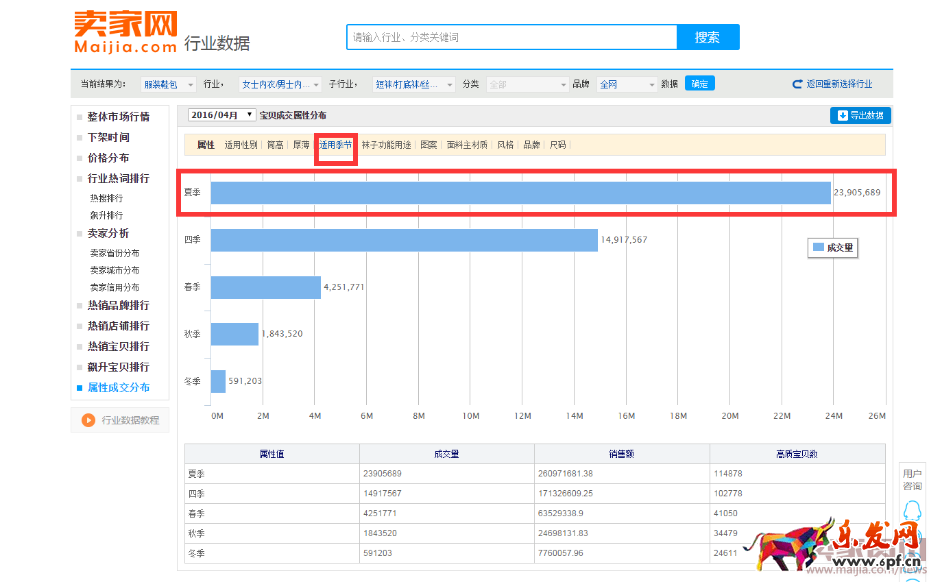Image resolution: width=931 pixels, height=582 pixels.
Task: Open 价格分布 in the left sidebar
Action: (110, 158)
